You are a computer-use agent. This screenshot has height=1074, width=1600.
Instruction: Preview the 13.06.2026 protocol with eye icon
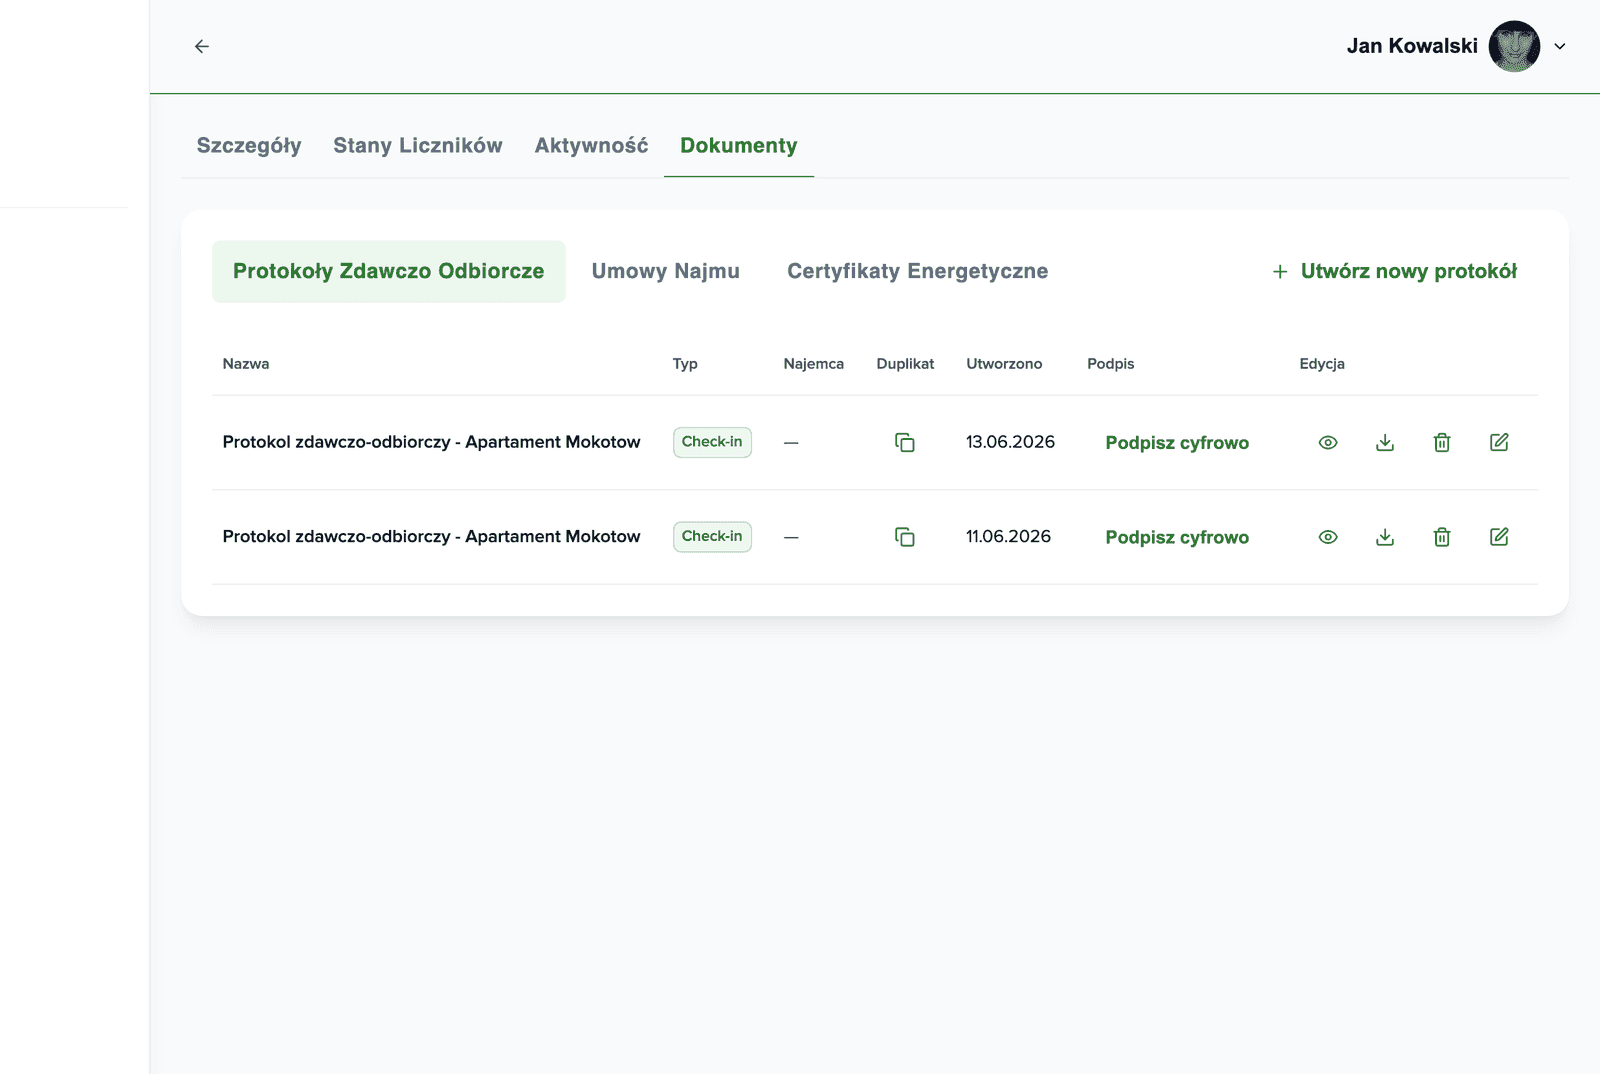1328,443
